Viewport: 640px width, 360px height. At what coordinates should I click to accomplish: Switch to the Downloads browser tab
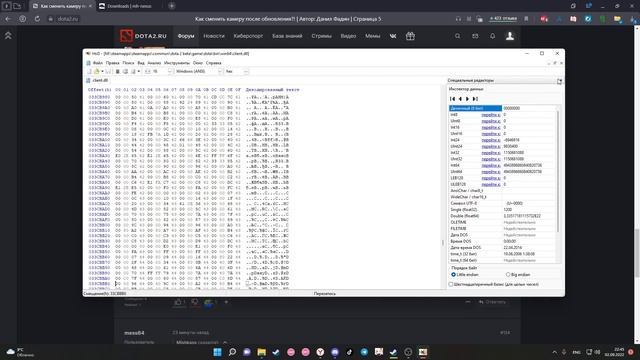129,6
